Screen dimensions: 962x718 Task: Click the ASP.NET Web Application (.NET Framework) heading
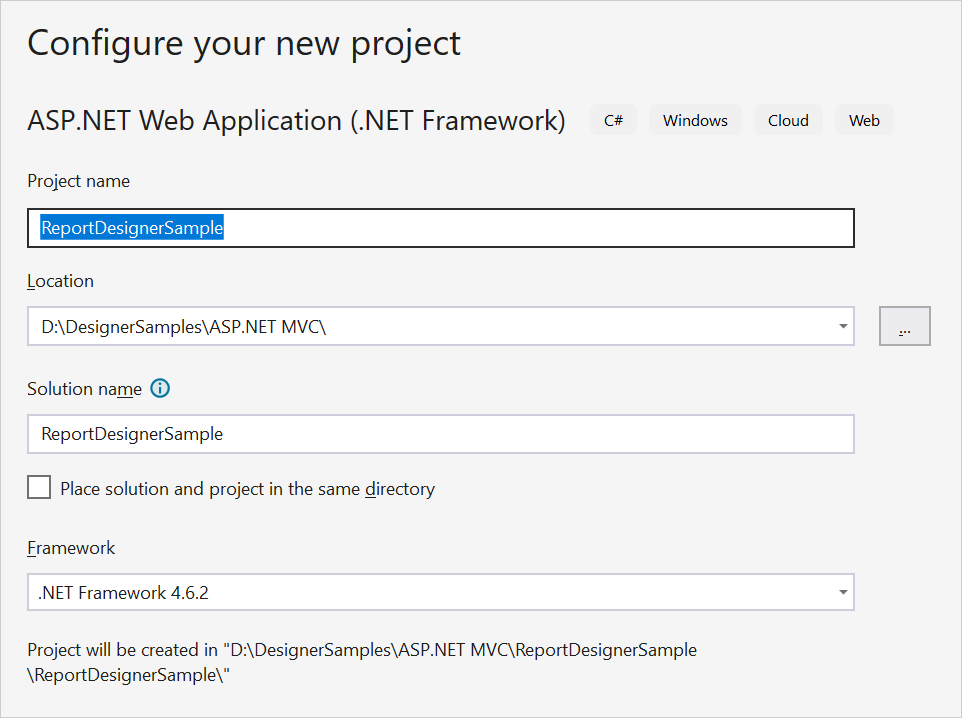click(x=296, y=120)
